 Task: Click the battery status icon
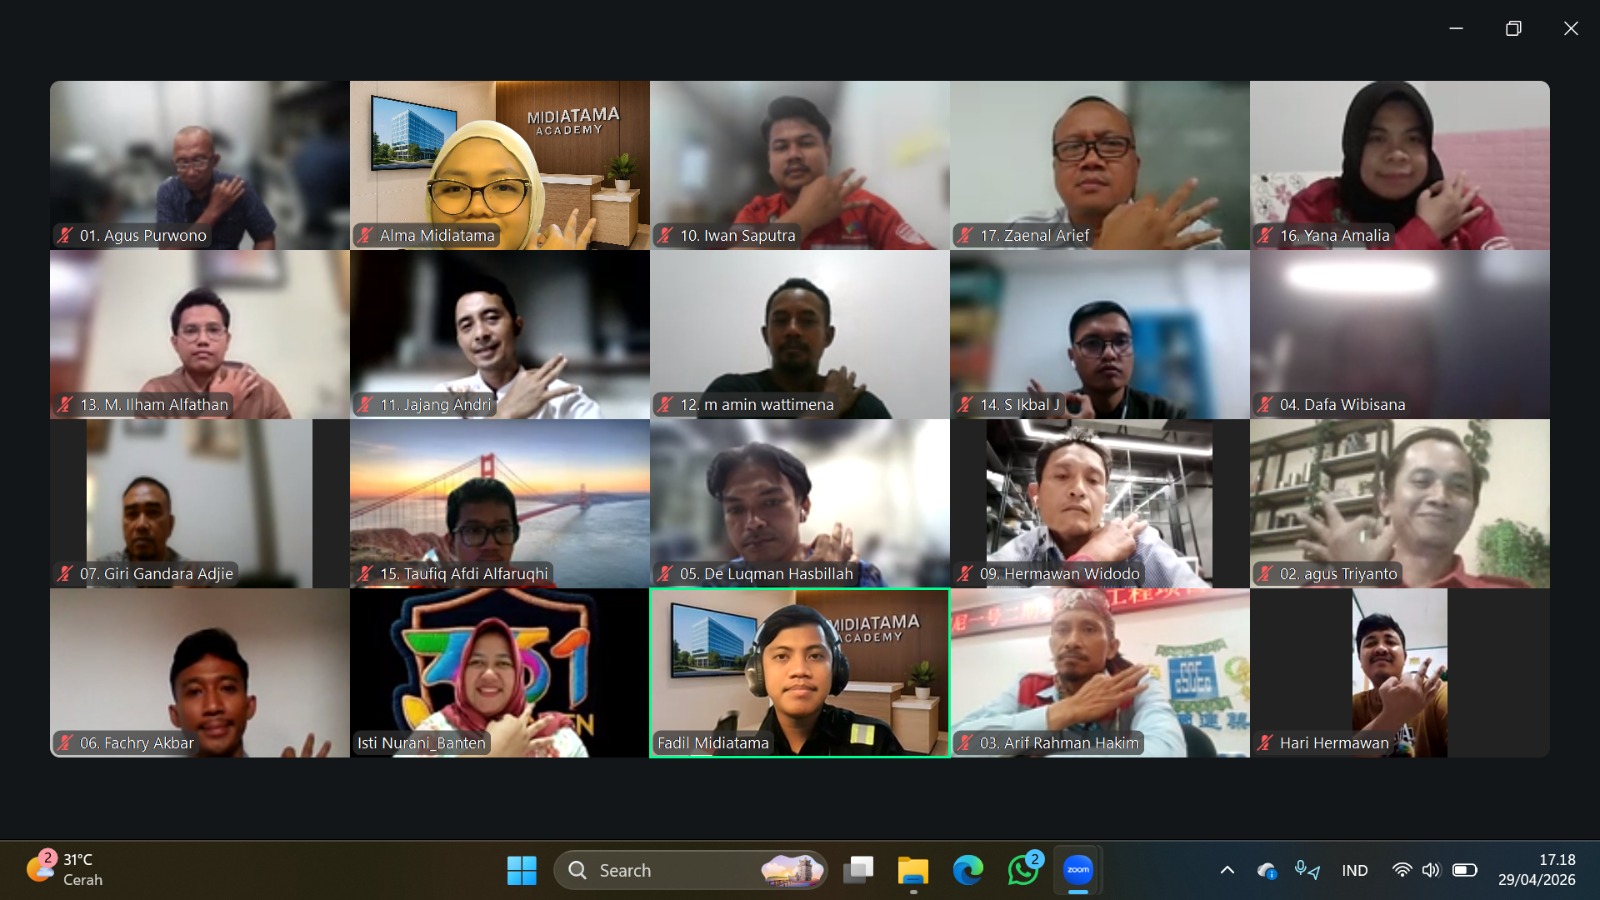1464,870
